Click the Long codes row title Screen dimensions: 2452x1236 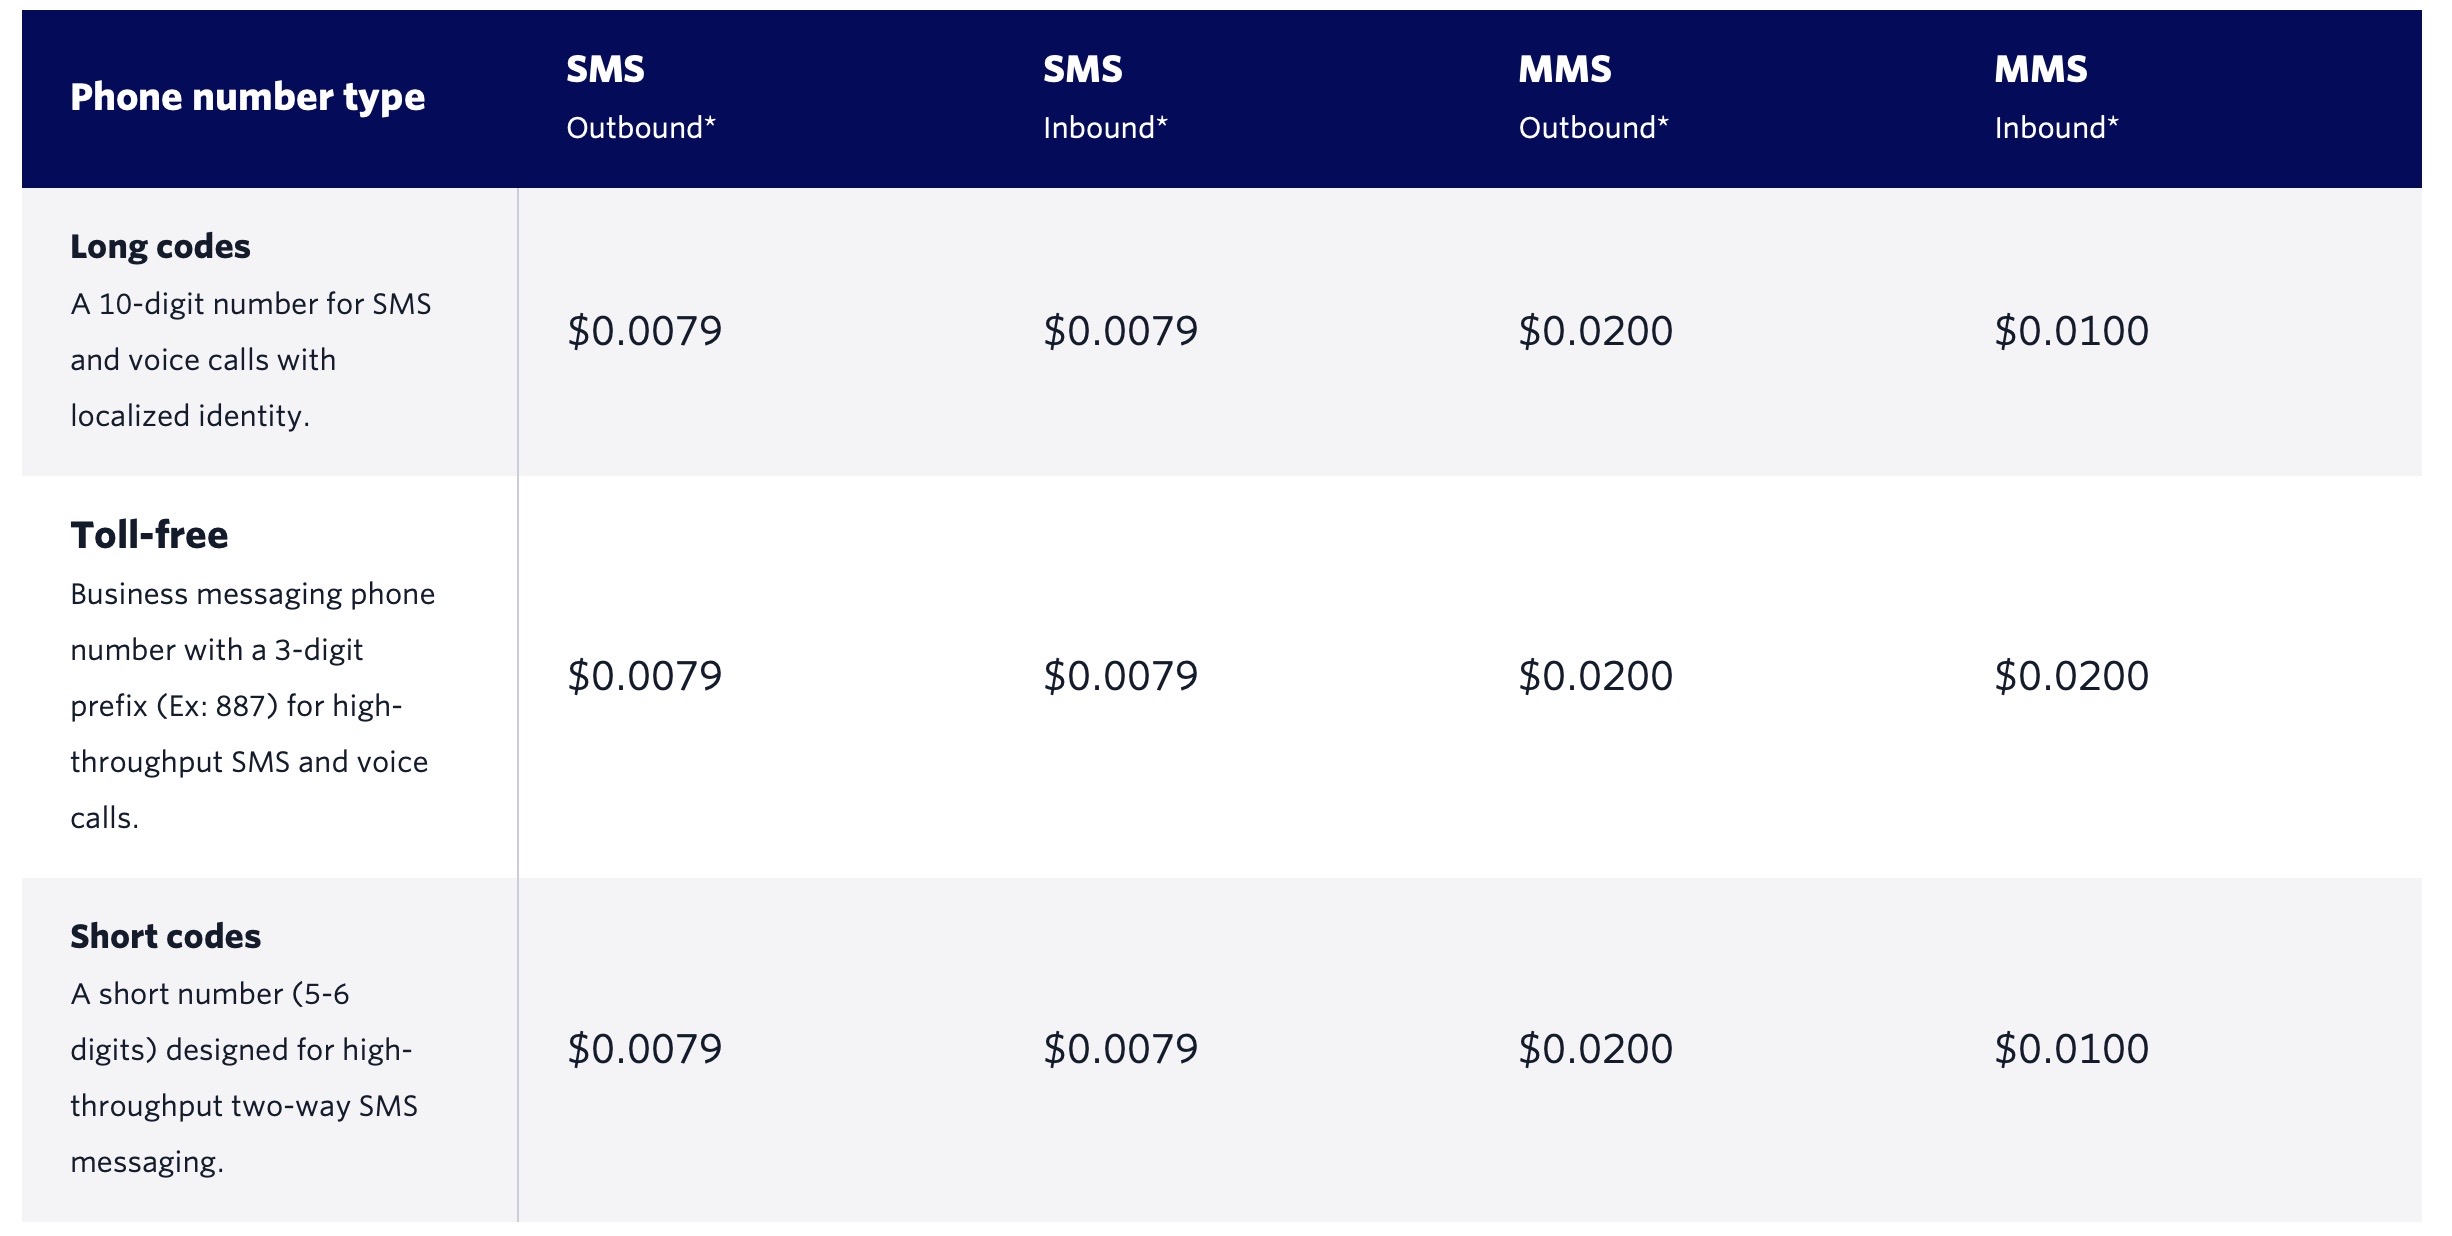160,247
